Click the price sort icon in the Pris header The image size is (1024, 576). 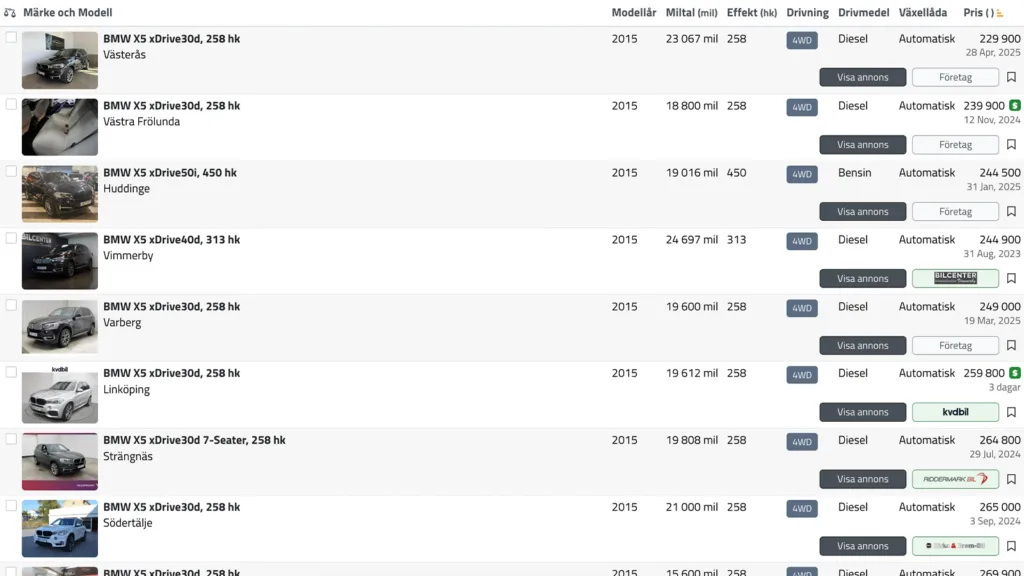[1000, 13]
